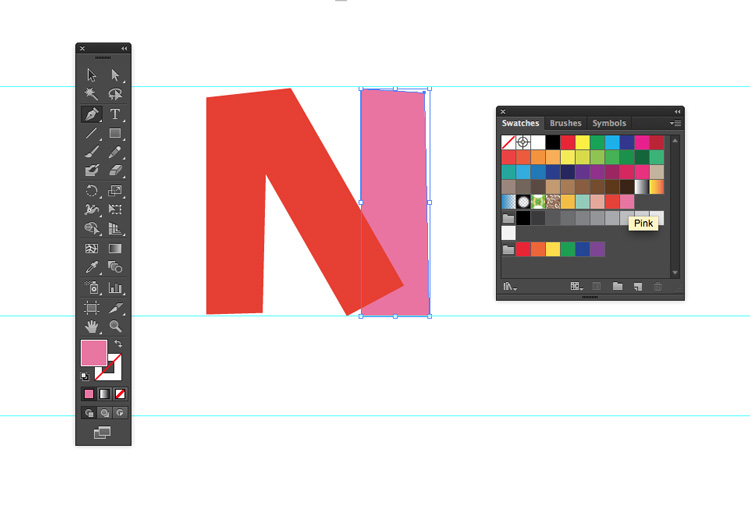Create a New Swatch
Viewport: 750px width, 518px height.
coord(638,287)
